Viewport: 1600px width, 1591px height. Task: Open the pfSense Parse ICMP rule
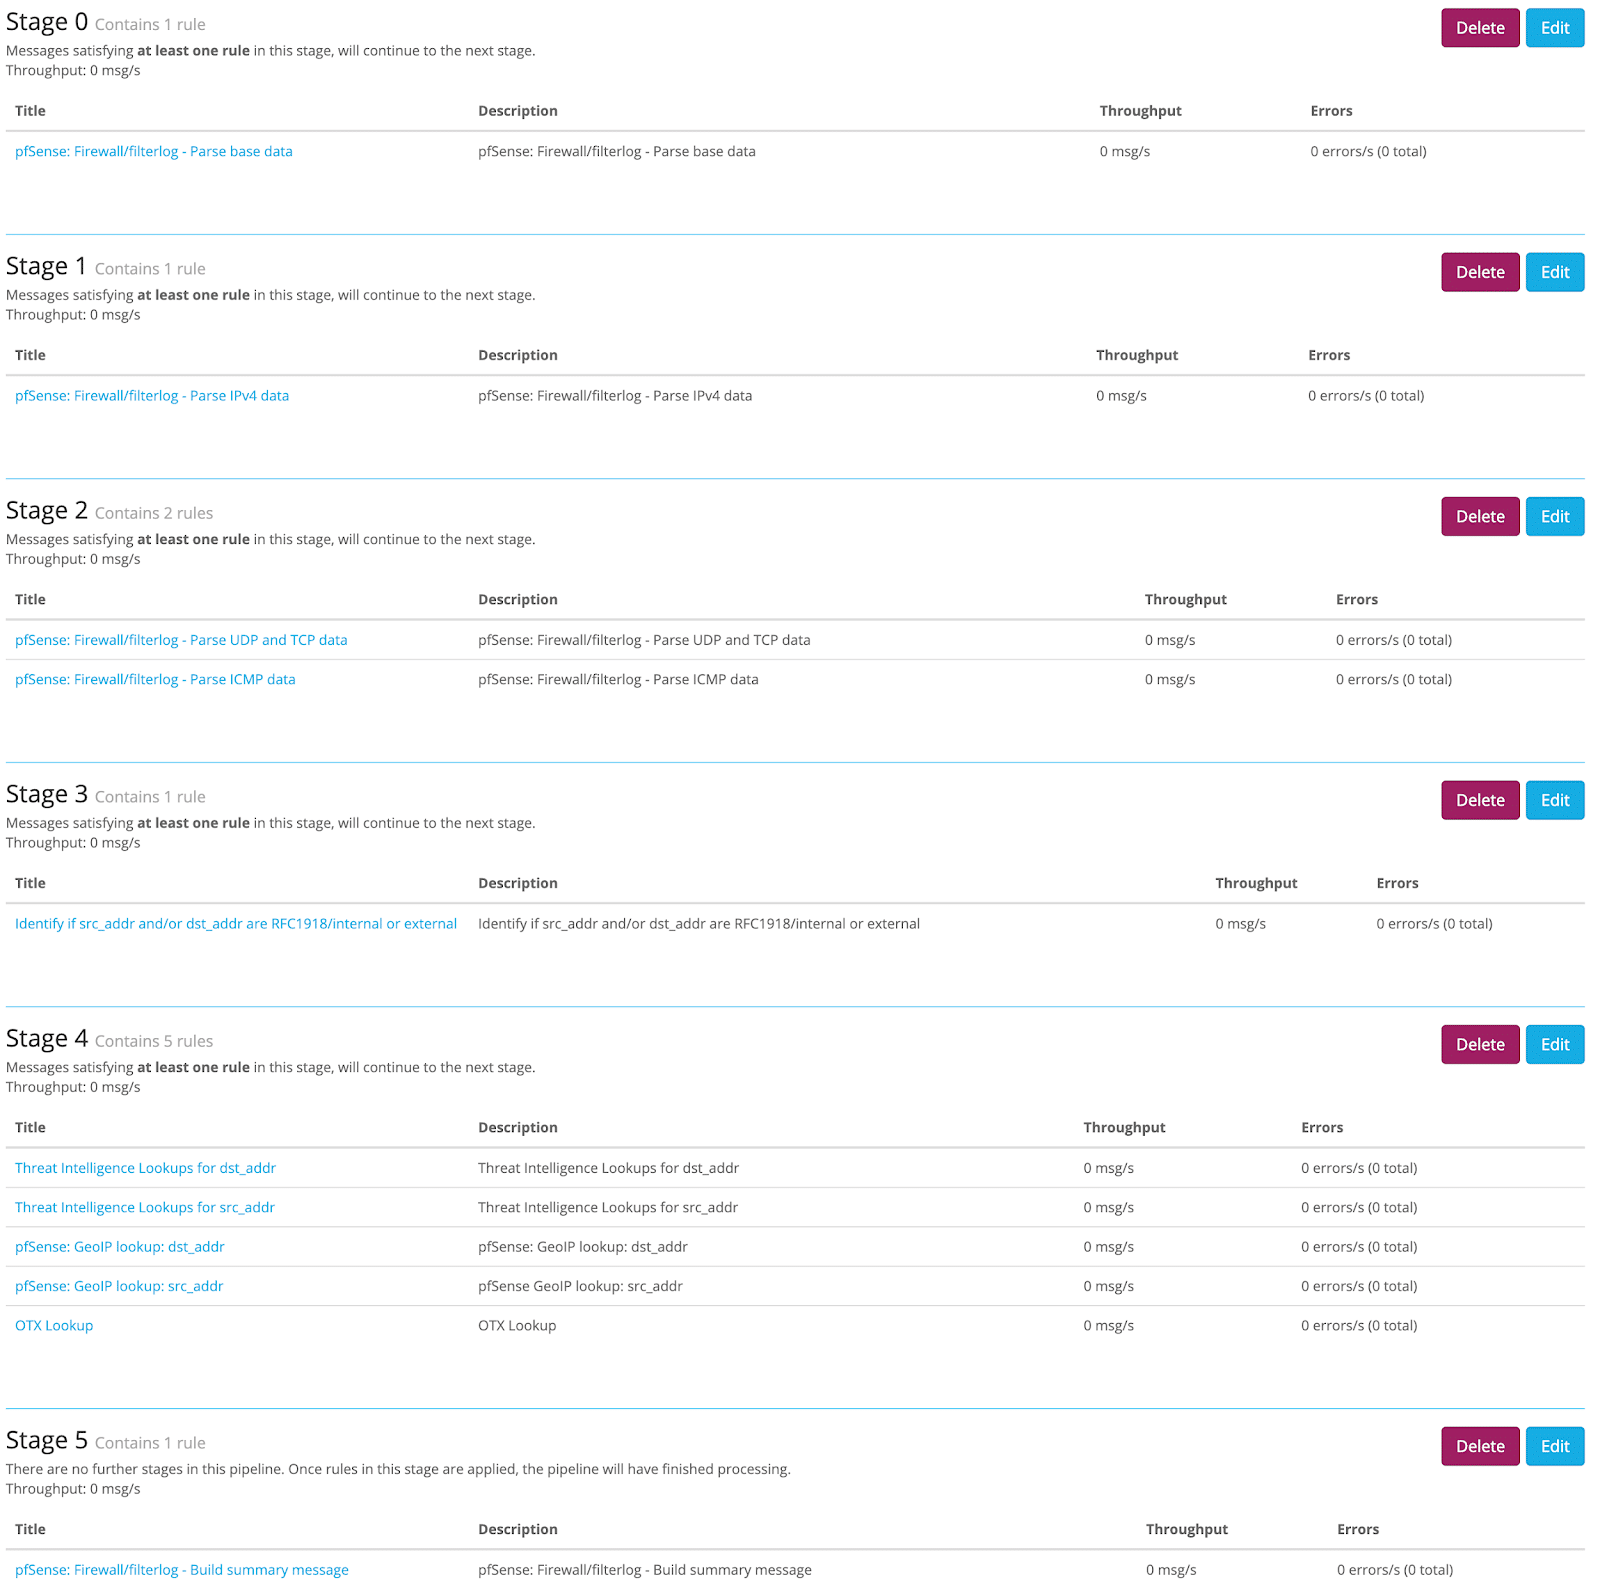(x=155, y=679)
